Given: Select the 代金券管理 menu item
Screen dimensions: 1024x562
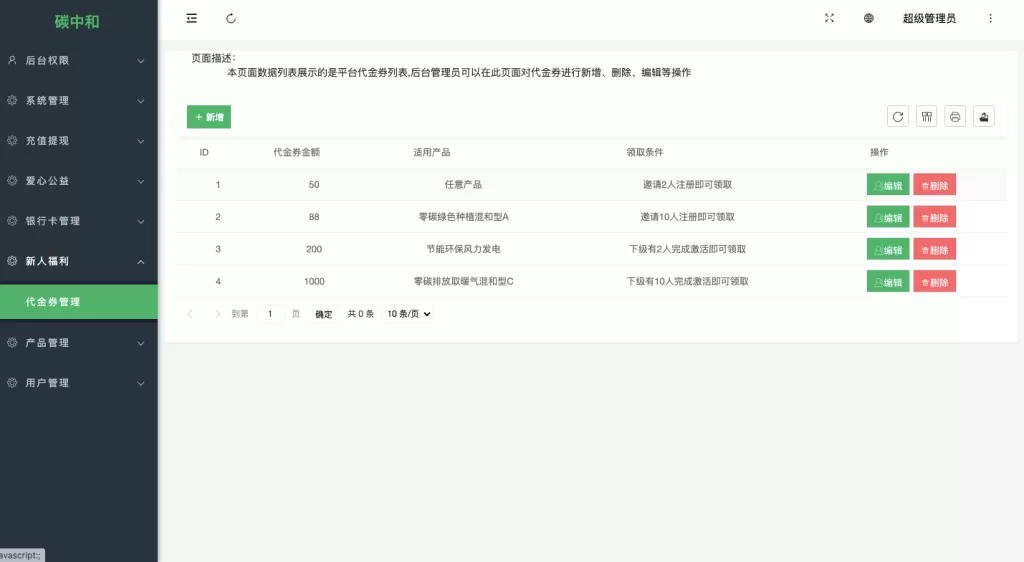Looking at the screenshot, I should tap(78, 302).
